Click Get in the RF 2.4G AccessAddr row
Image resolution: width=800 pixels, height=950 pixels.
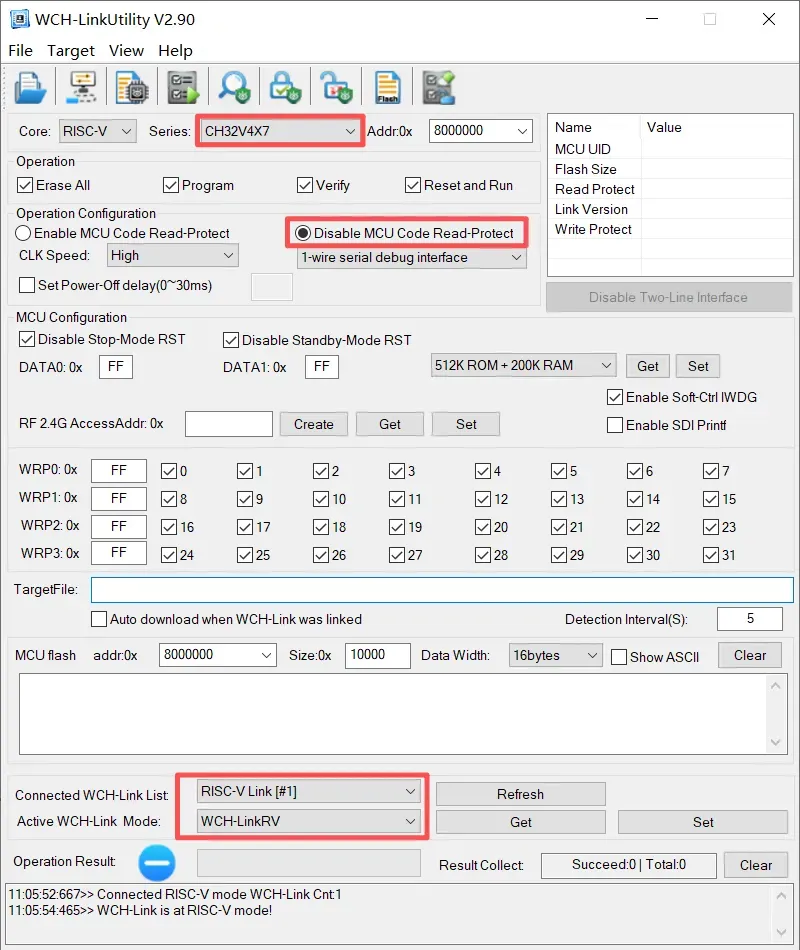pyautogui.click(x=390, y=424)
